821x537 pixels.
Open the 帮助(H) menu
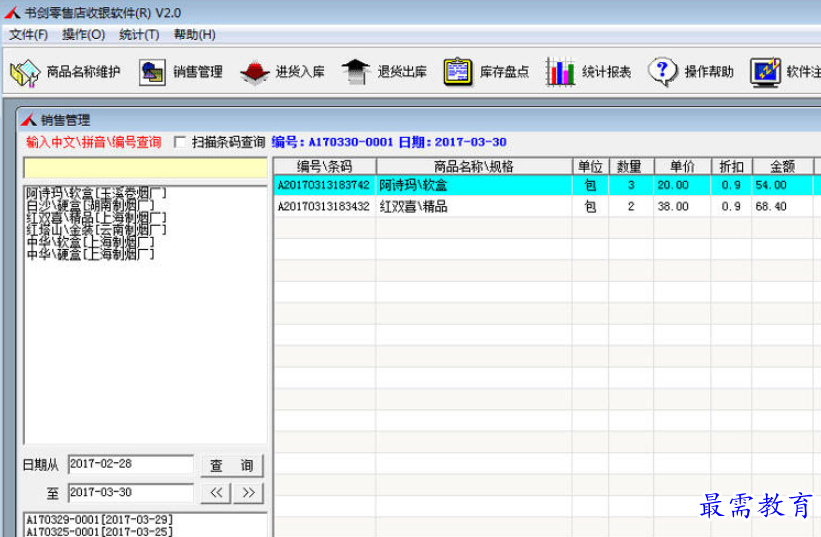click(194, 35)
